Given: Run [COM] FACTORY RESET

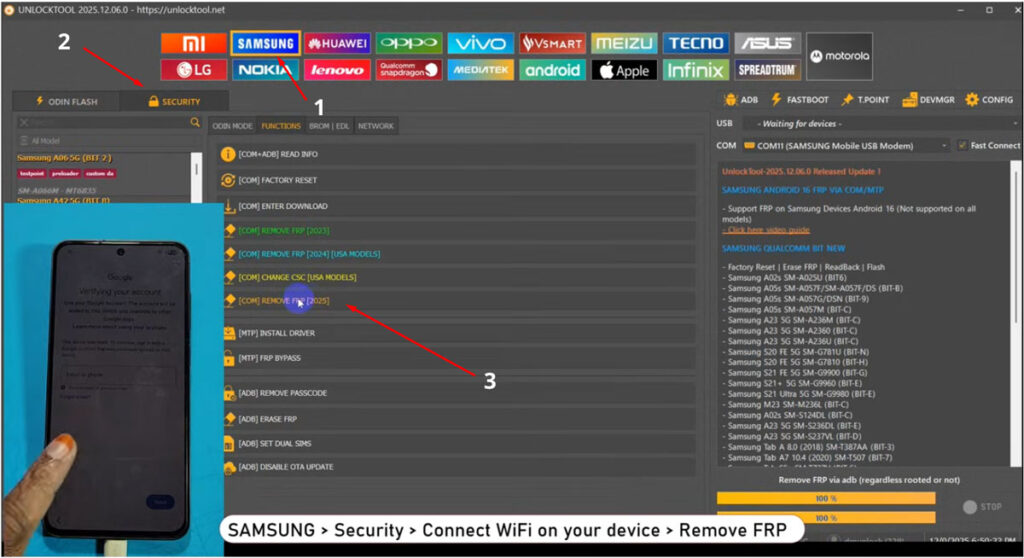Looking at the screenshot, I should [456, 180].
